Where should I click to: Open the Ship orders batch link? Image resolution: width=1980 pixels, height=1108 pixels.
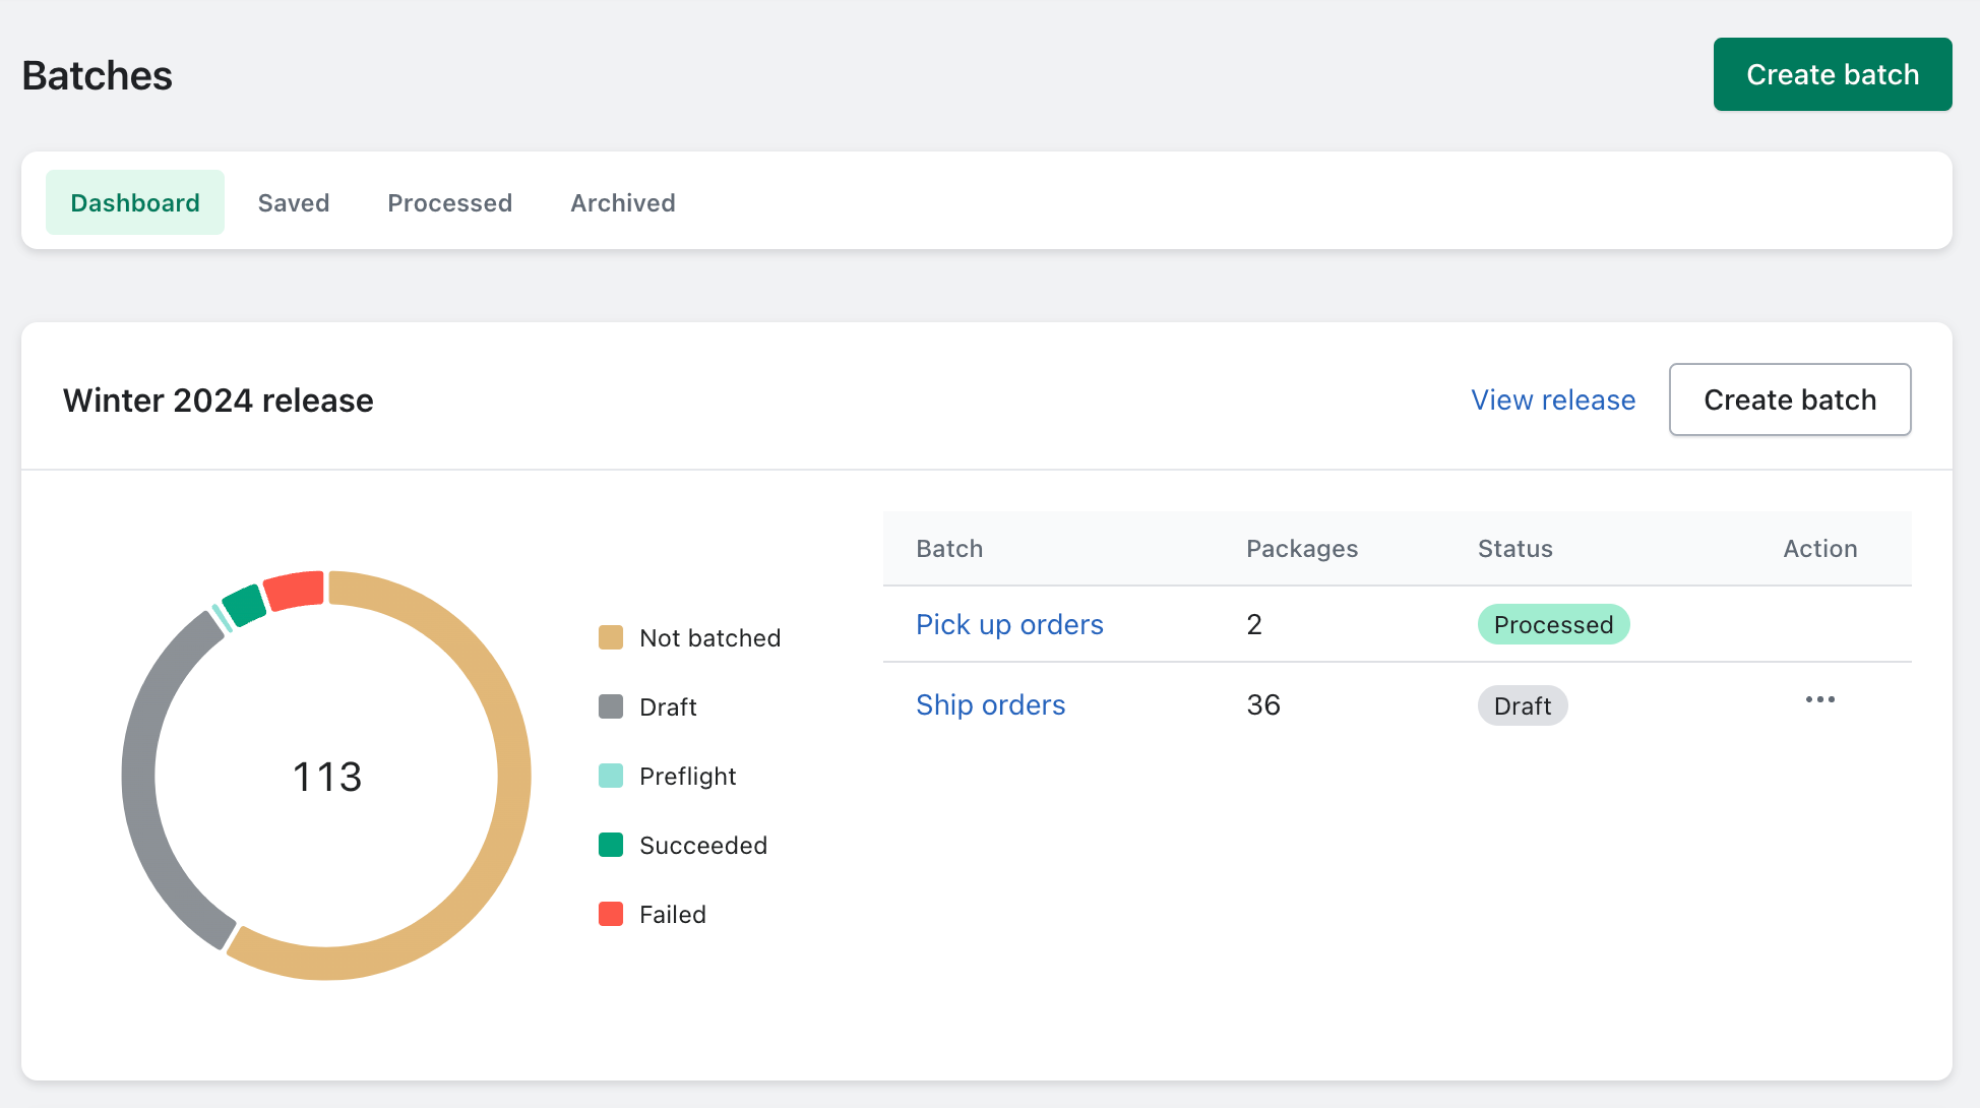[x=990, y=705]
